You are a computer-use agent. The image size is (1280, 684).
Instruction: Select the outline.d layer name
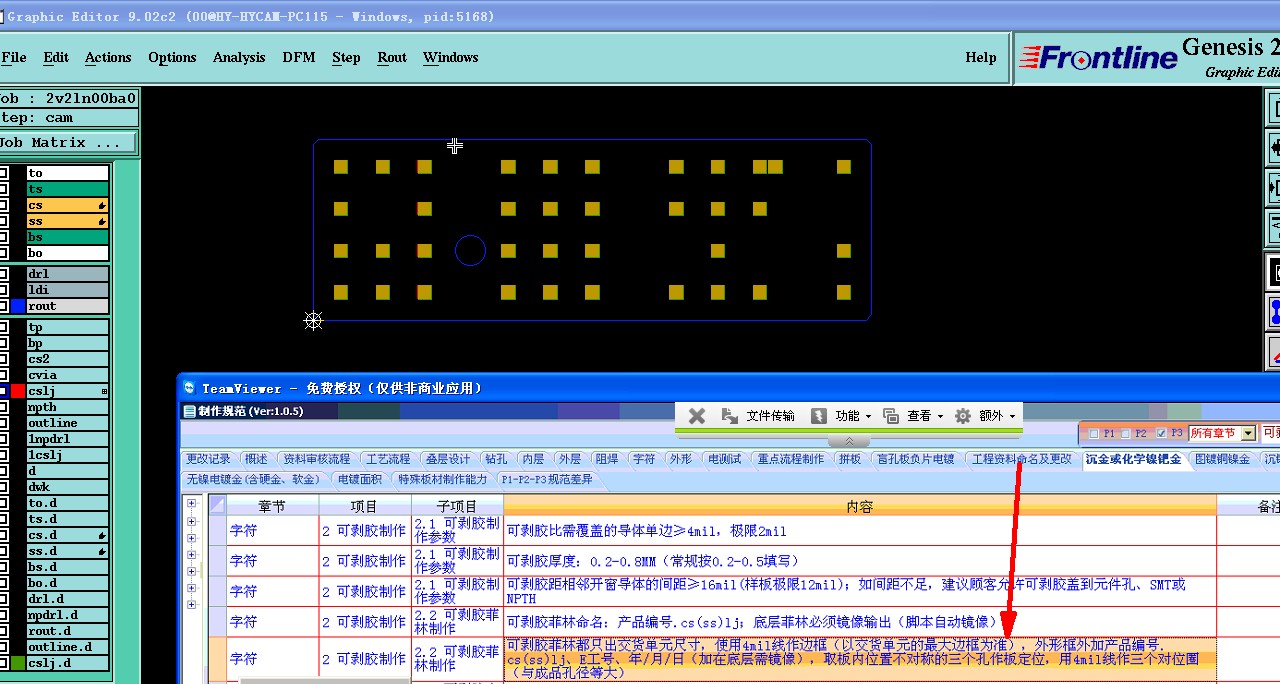pos(67,647)
